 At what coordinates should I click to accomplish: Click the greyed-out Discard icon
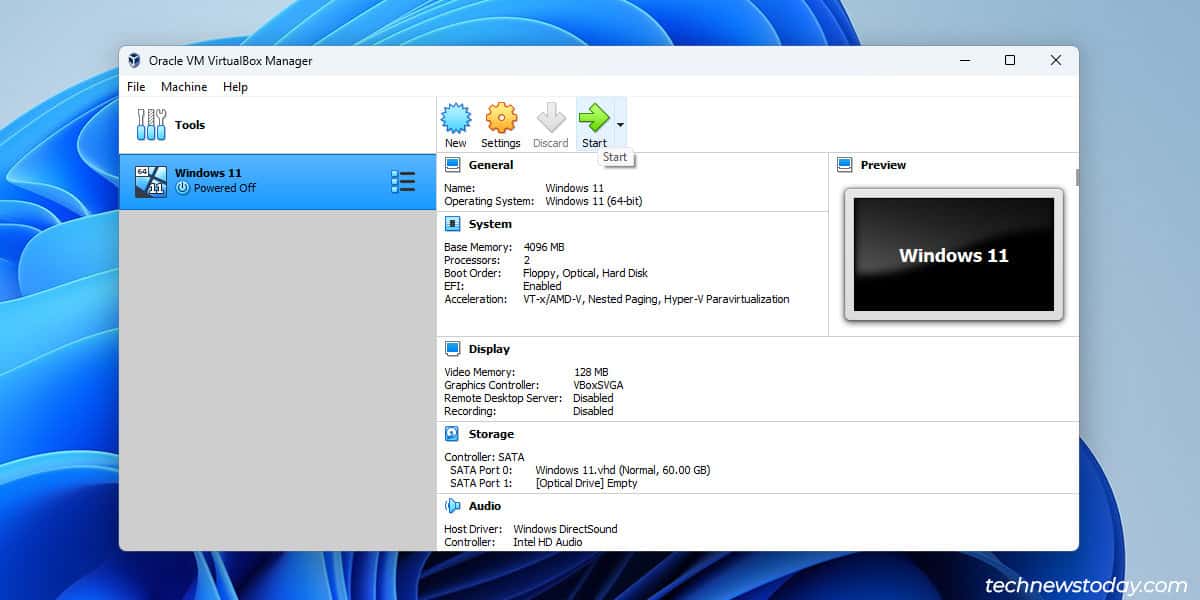pos(551,118)
